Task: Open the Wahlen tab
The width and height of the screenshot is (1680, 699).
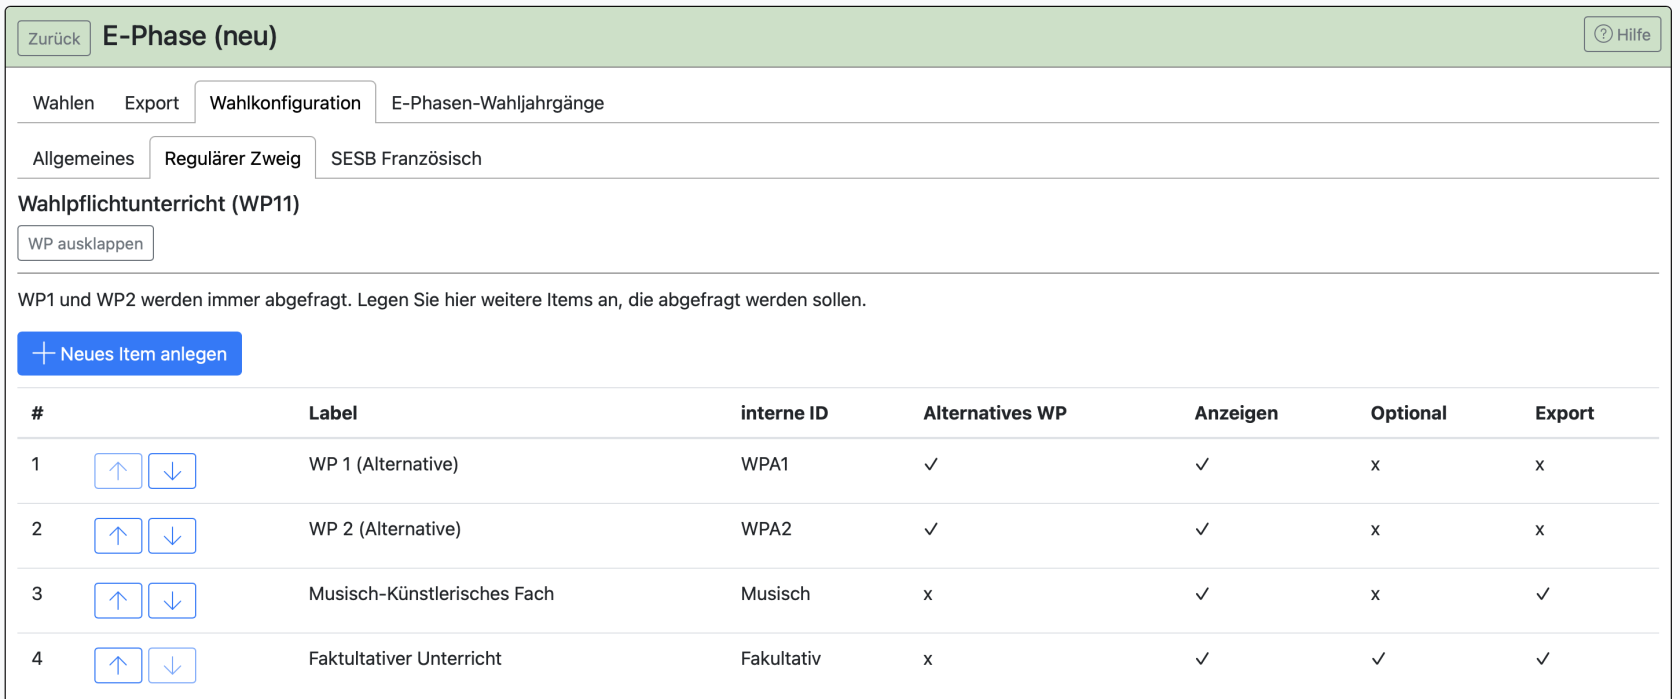Action: (x=63, y=103)
